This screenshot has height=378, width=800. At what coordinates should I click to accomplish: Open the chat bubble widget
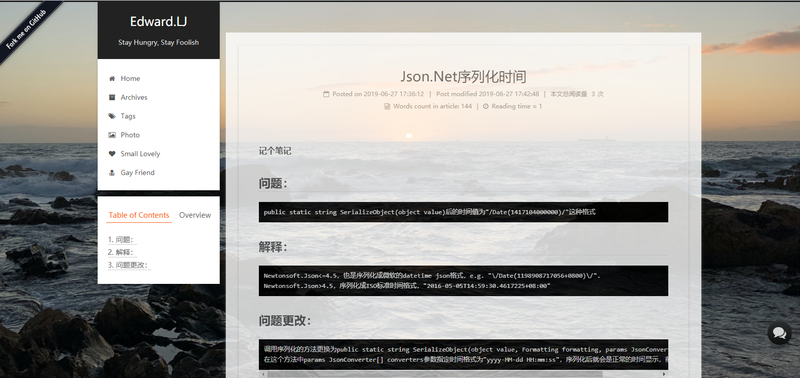pos(779,333)
